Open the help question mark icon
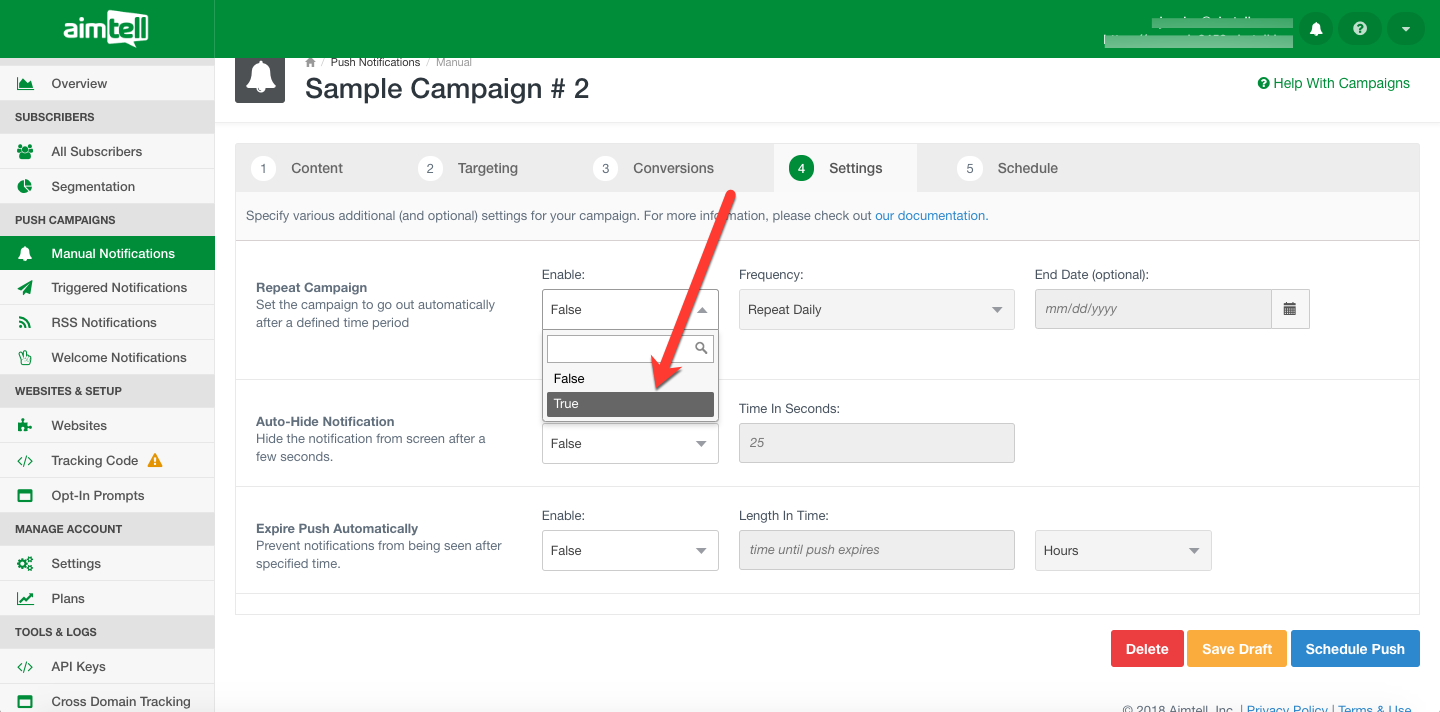The image size is (1440, 712). [x=1360, y=29]
